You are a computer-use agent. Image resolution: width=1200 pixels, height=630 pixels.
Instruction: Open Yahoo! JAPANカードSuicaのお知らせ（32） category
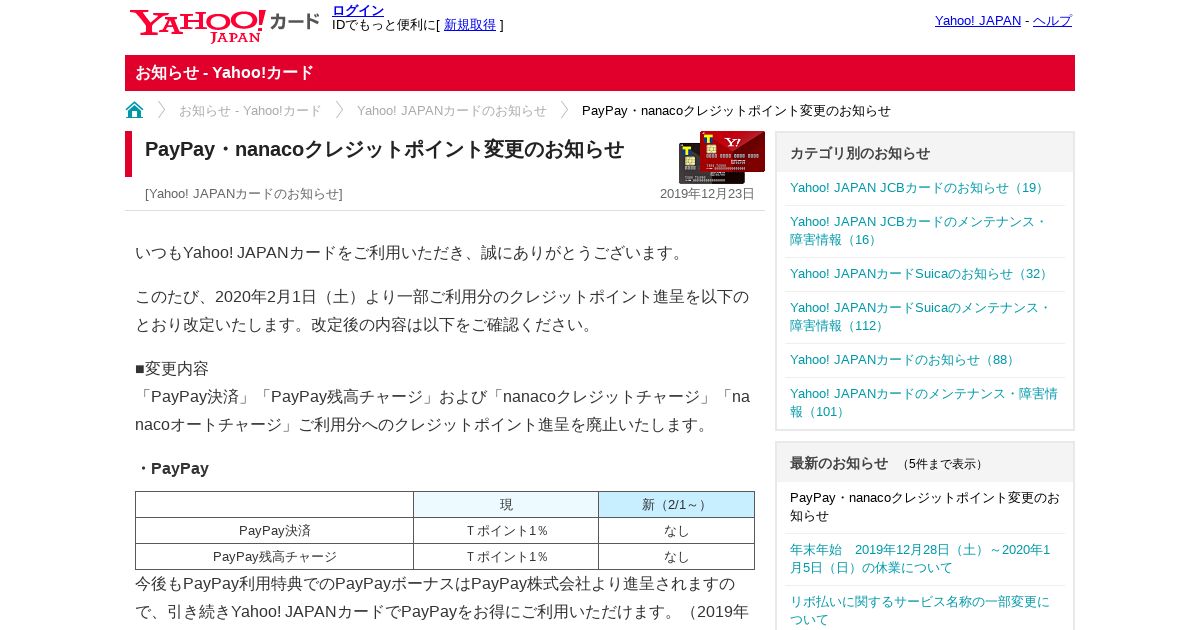pos(921,274)
